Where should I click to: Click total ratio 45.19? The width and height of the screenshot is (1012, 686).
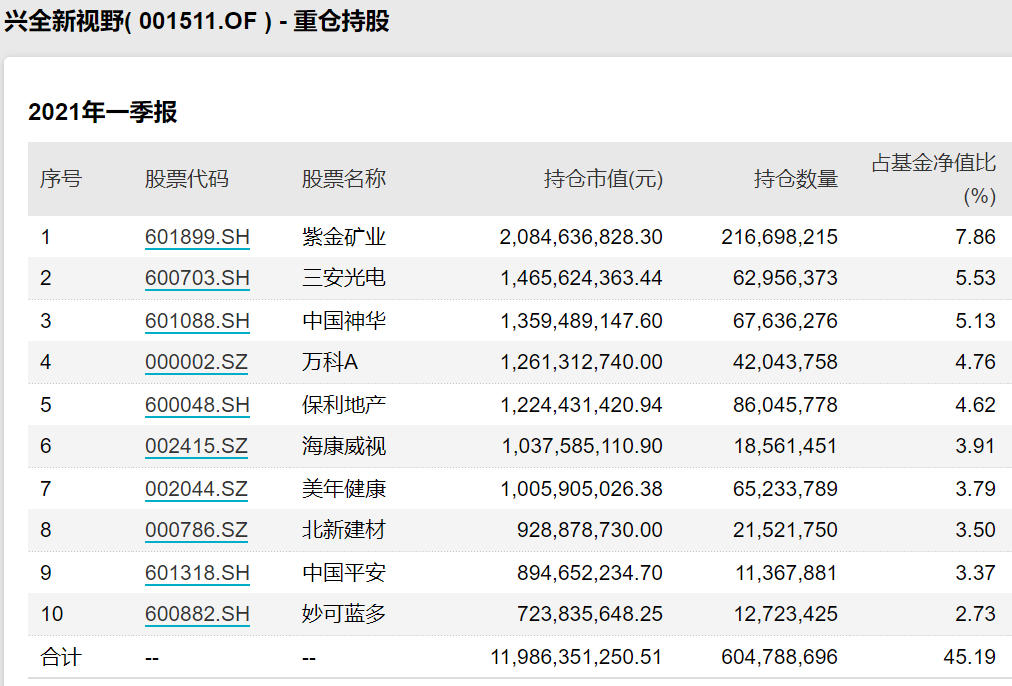[x=969, y=657]
